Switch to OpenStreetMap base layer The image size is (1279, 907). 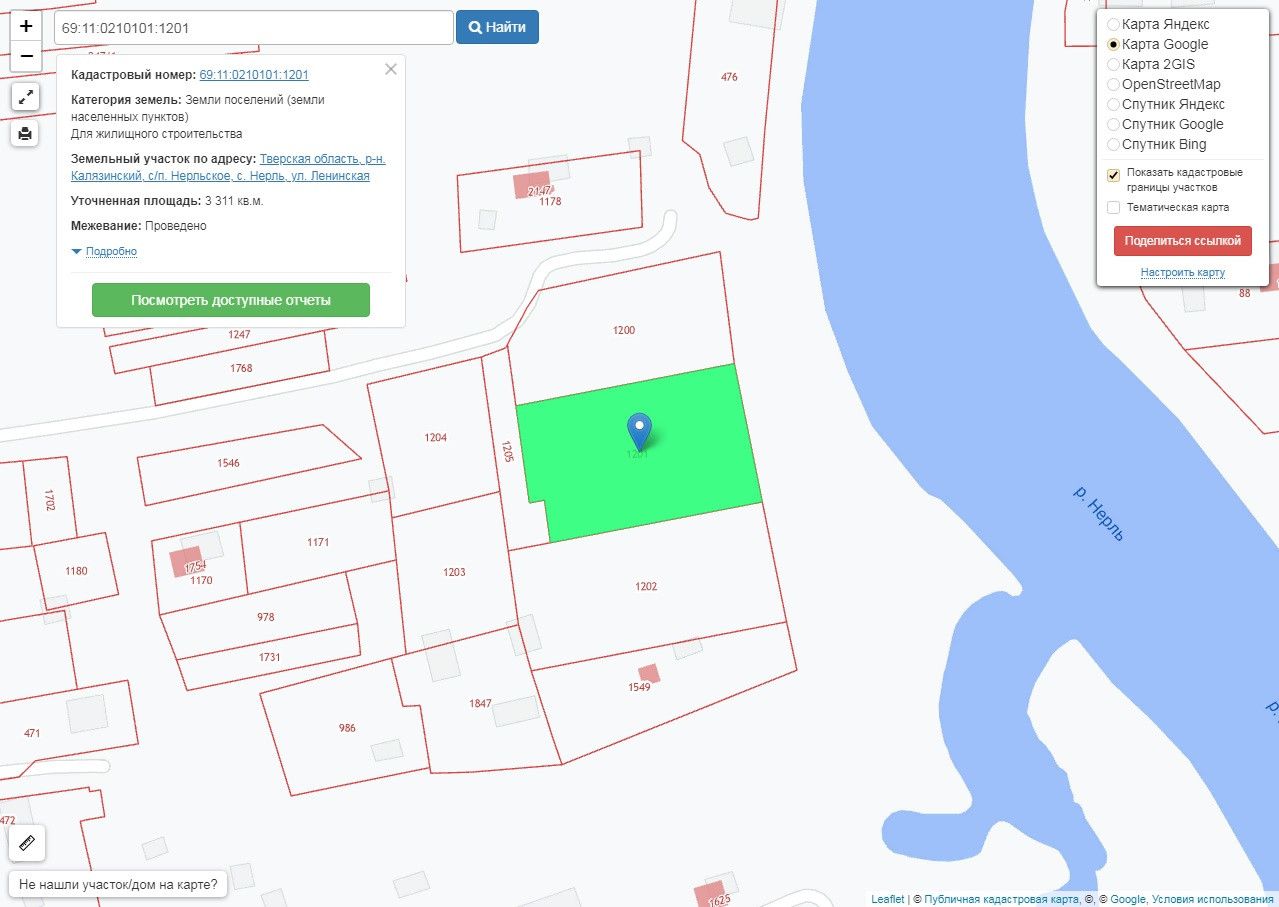1113,84
